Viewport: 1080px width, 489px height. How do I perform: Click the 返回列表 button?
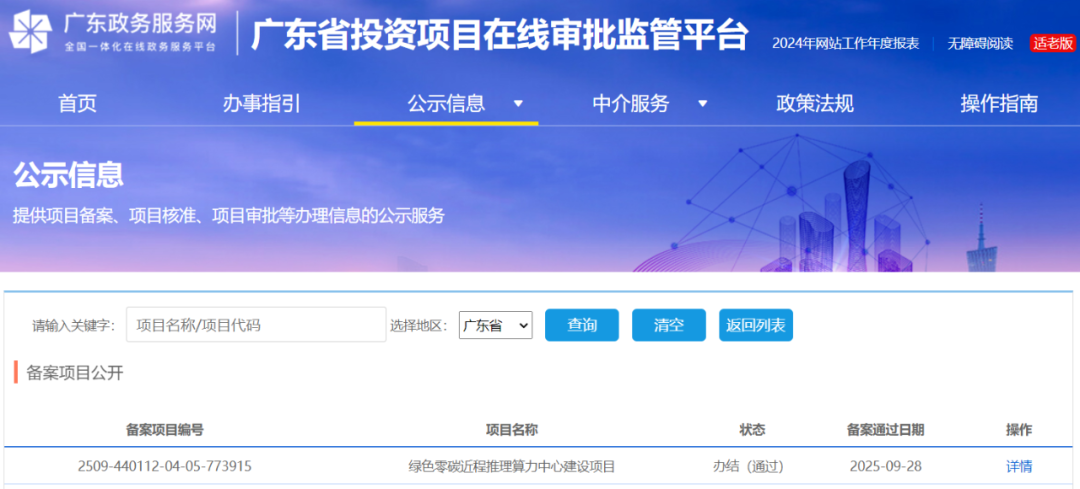755,325
